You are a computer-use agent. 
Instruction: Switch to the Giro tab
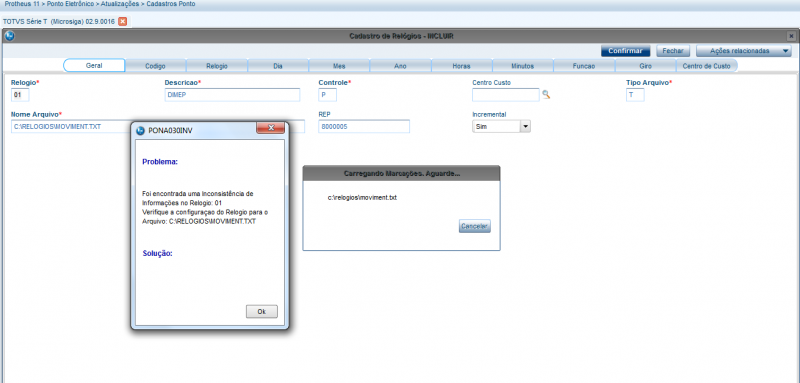point(645,66)
